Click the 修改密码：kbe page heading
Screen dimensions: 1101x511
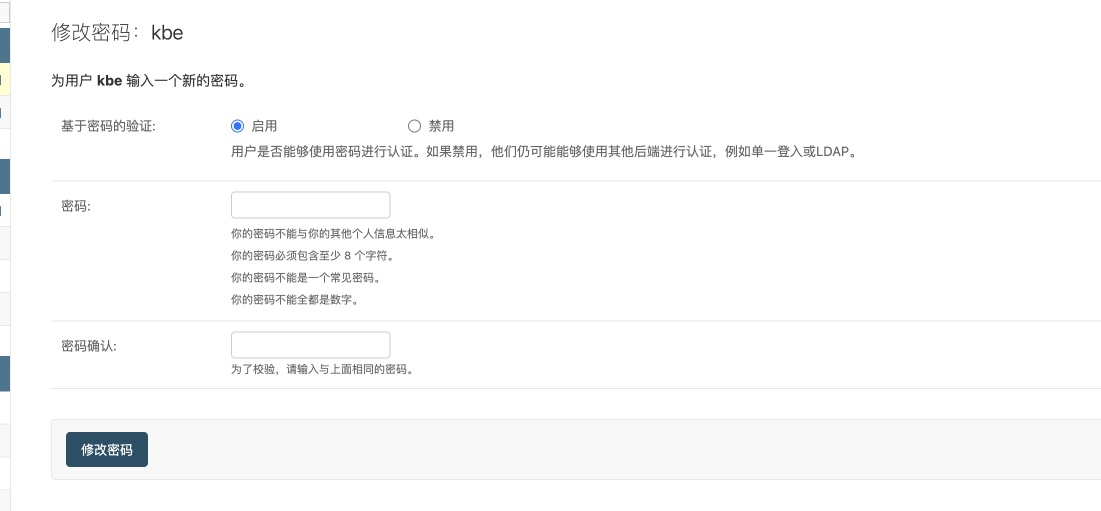[x=117, y=32]
